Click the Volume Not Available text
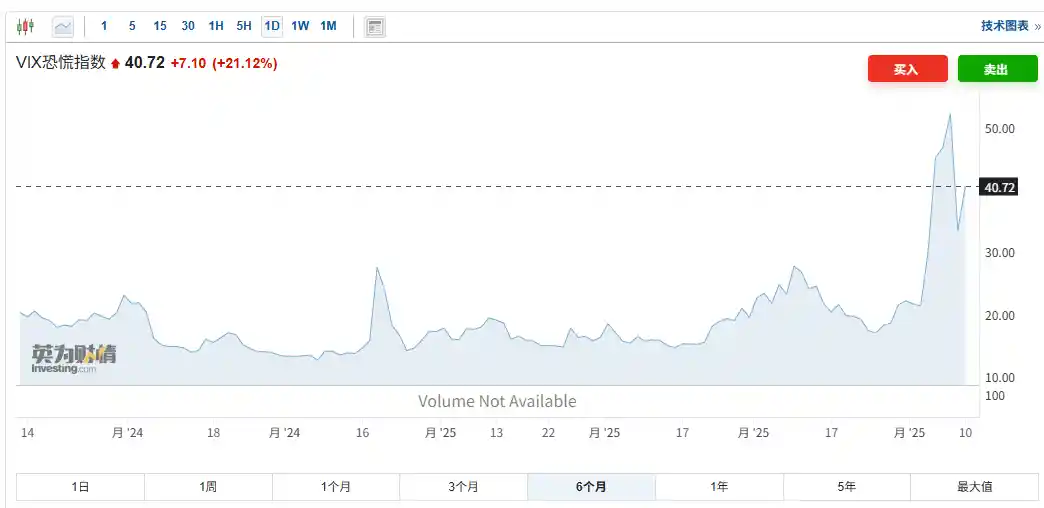 (497, 401)
